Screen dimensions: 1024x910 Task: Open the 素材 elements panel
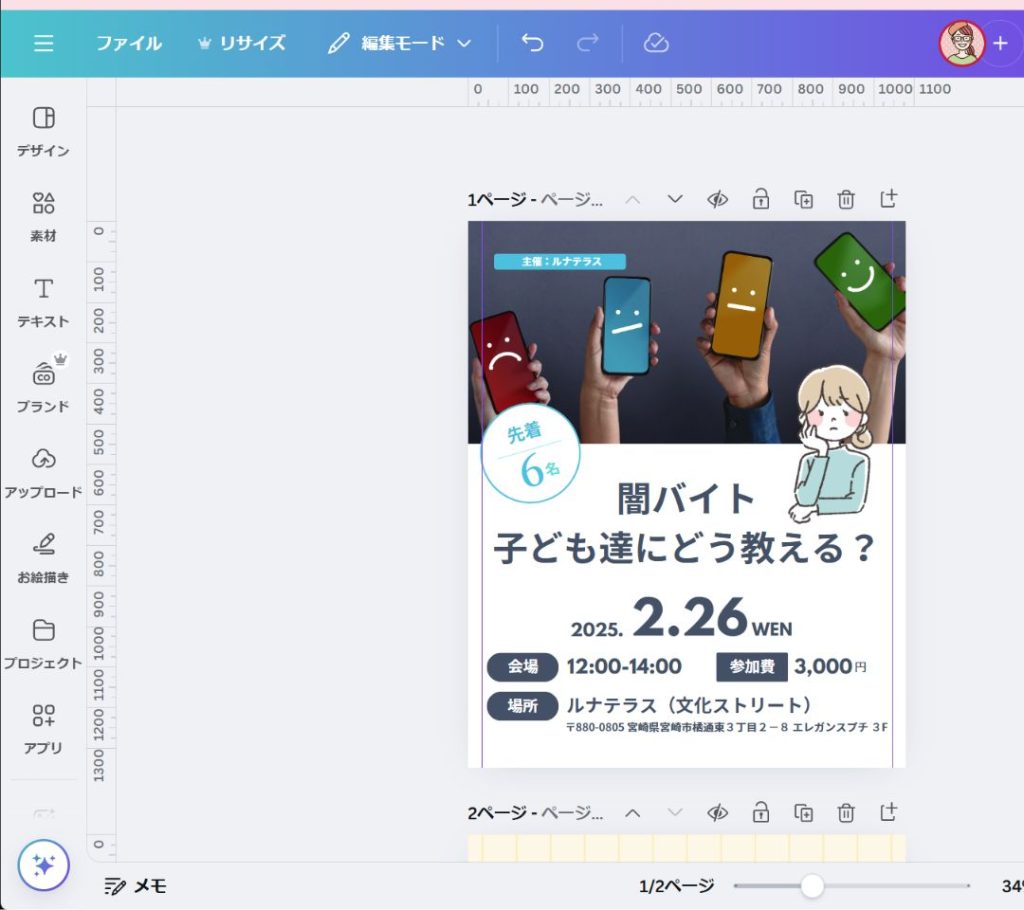pos(43,216)
